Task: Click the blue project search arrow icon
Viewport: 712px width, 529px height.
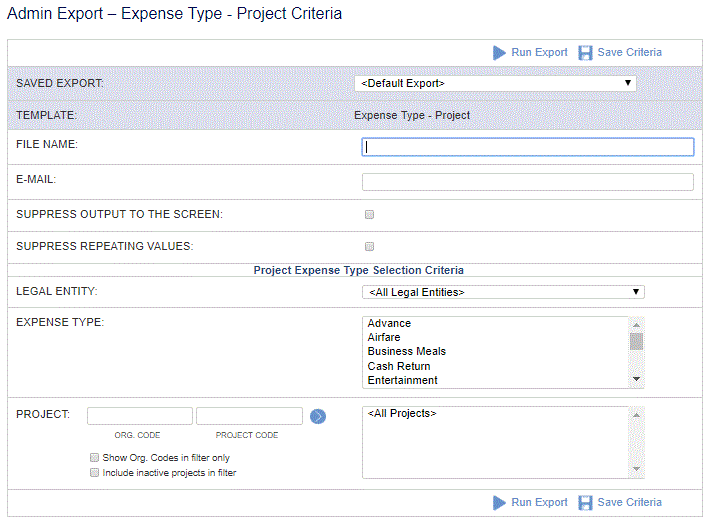Action: (x=318, y=416)
